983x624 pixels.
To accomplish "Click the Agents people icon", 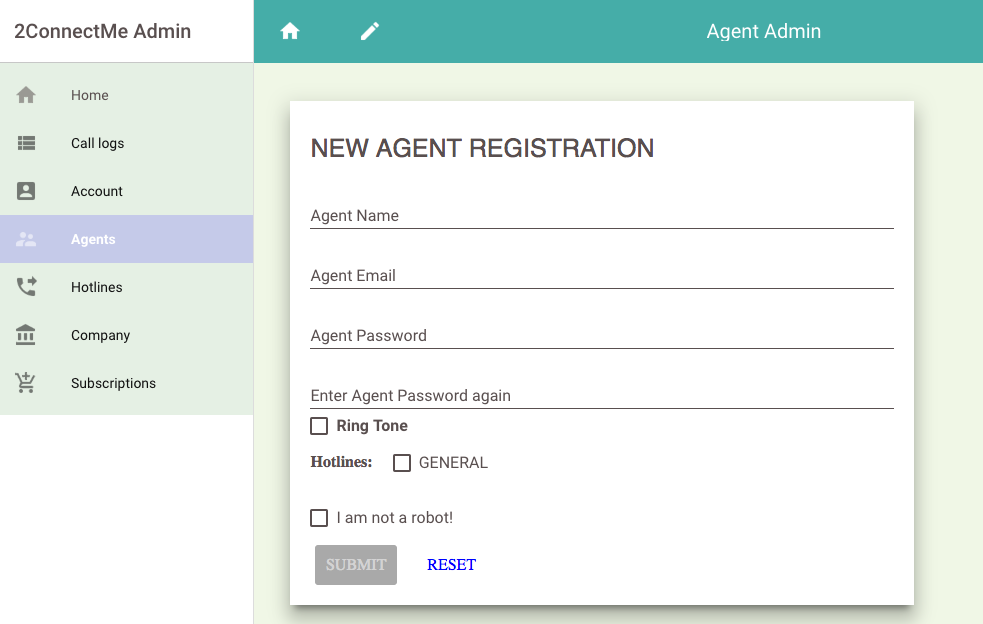I will coord(27,239).
